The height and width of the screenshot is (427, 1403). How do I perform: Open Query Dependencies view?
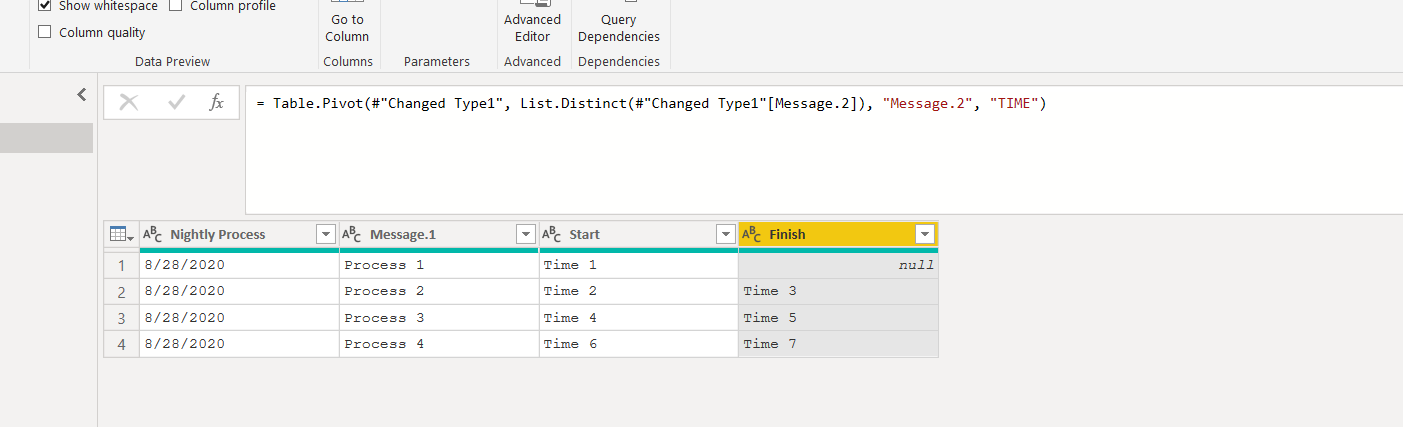(619, 24)
